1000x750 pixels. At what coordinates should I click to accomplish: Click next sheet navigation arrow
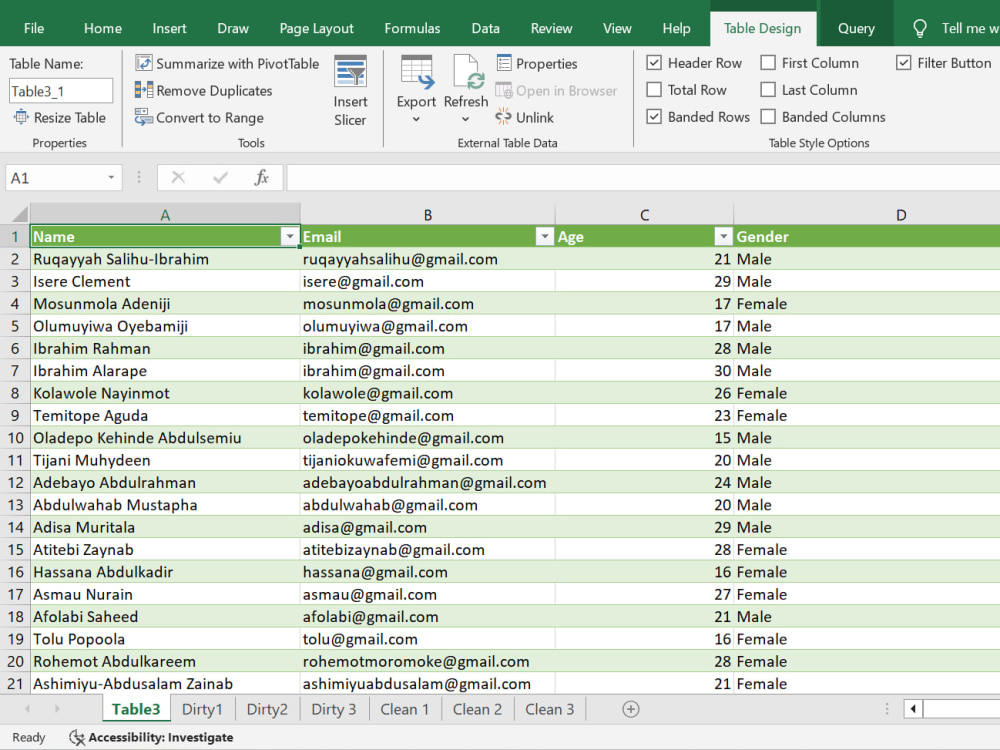57,709
